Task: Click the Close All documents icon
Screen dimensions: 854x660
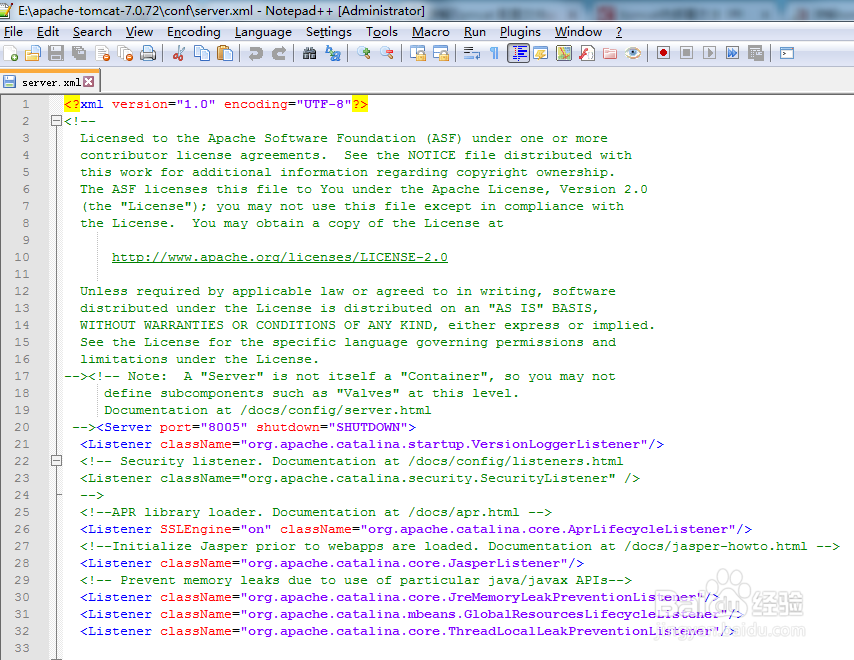Action: click(125, 53)
